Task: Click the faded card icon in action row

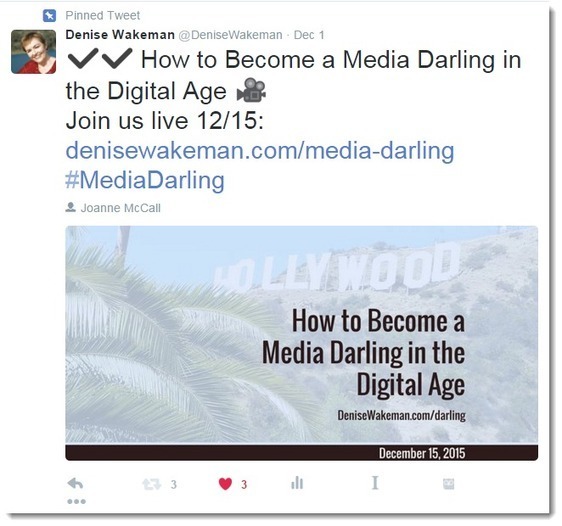Action: click(x=449, y=484)
